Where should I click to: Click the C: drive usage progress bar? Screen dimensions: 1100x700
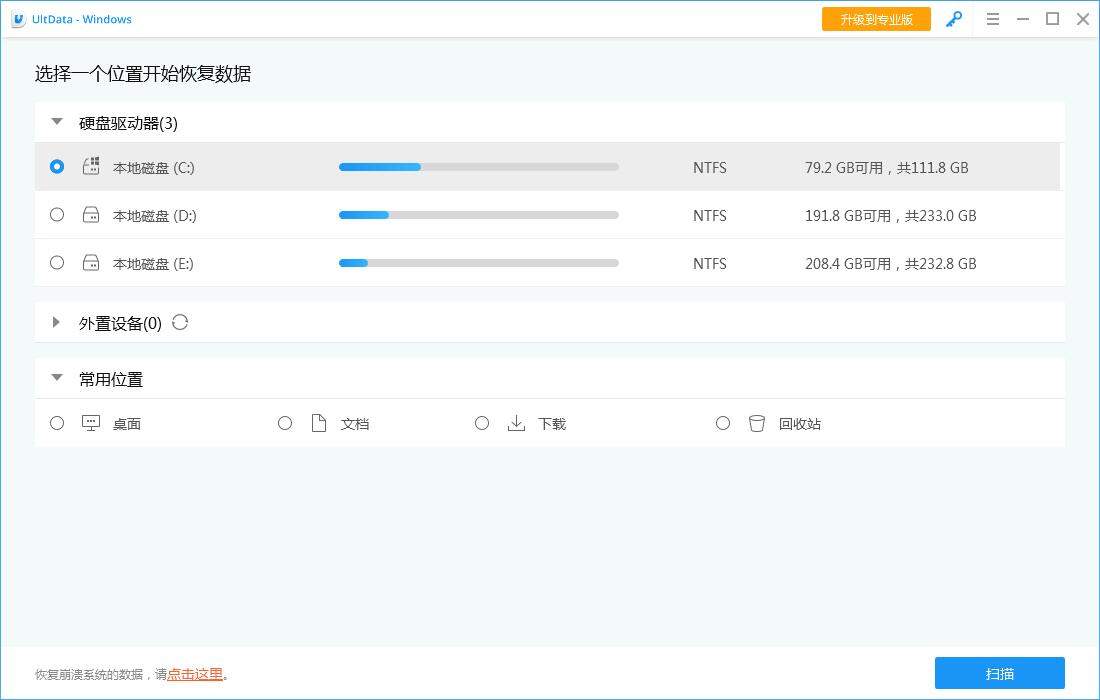(478, 167)
